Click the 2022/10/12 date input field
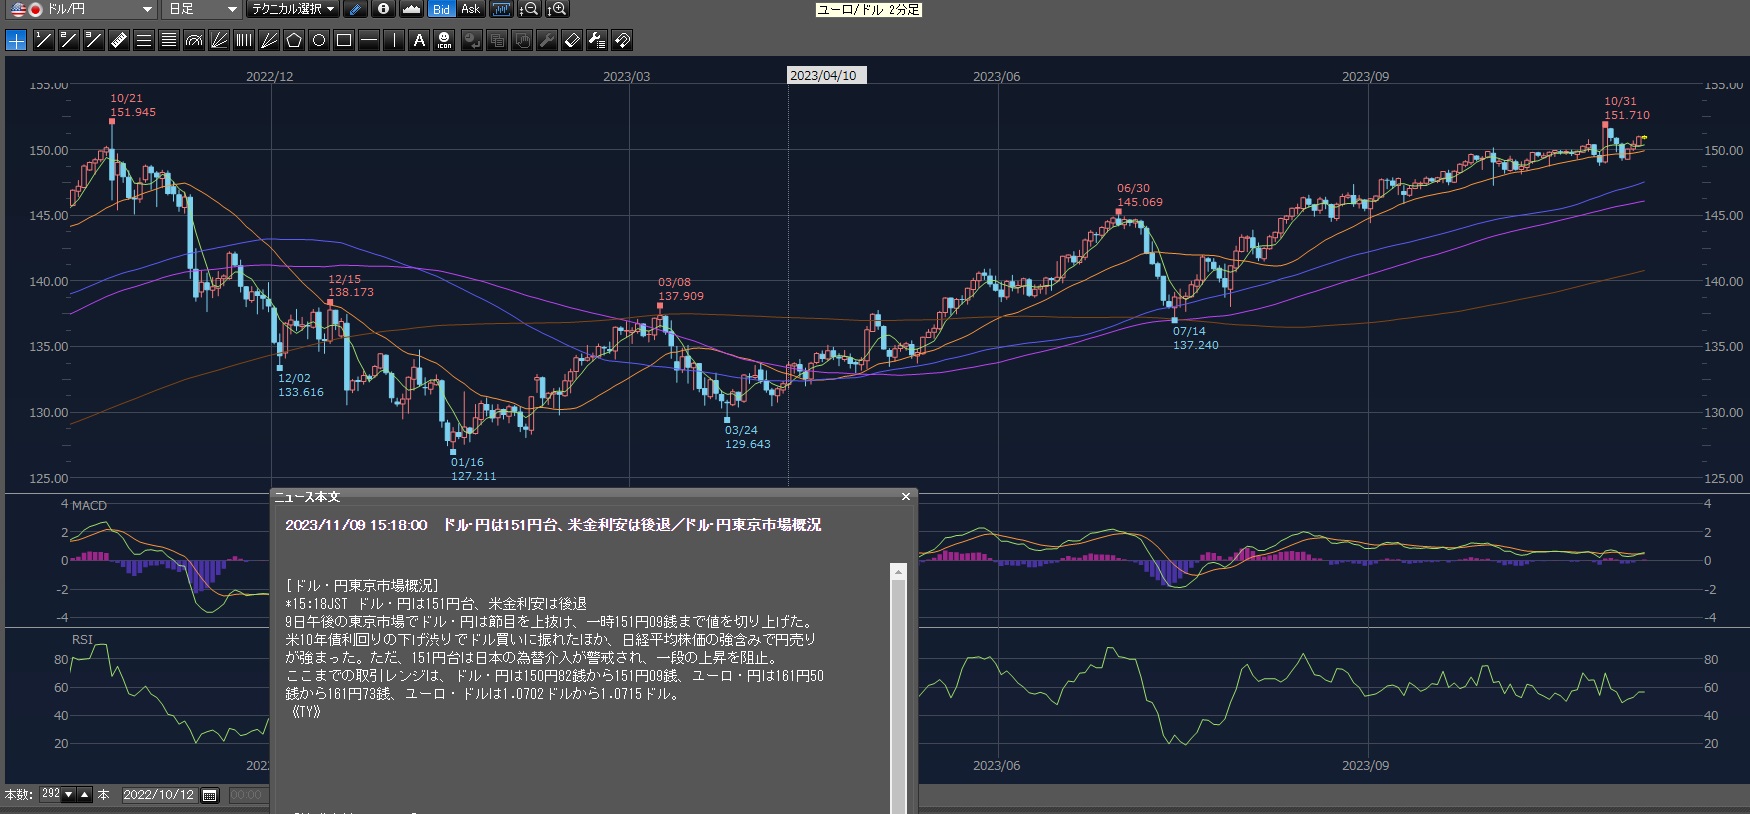Image resolution: width=1750 pixels, height=814 pixels. pos(158,795)
